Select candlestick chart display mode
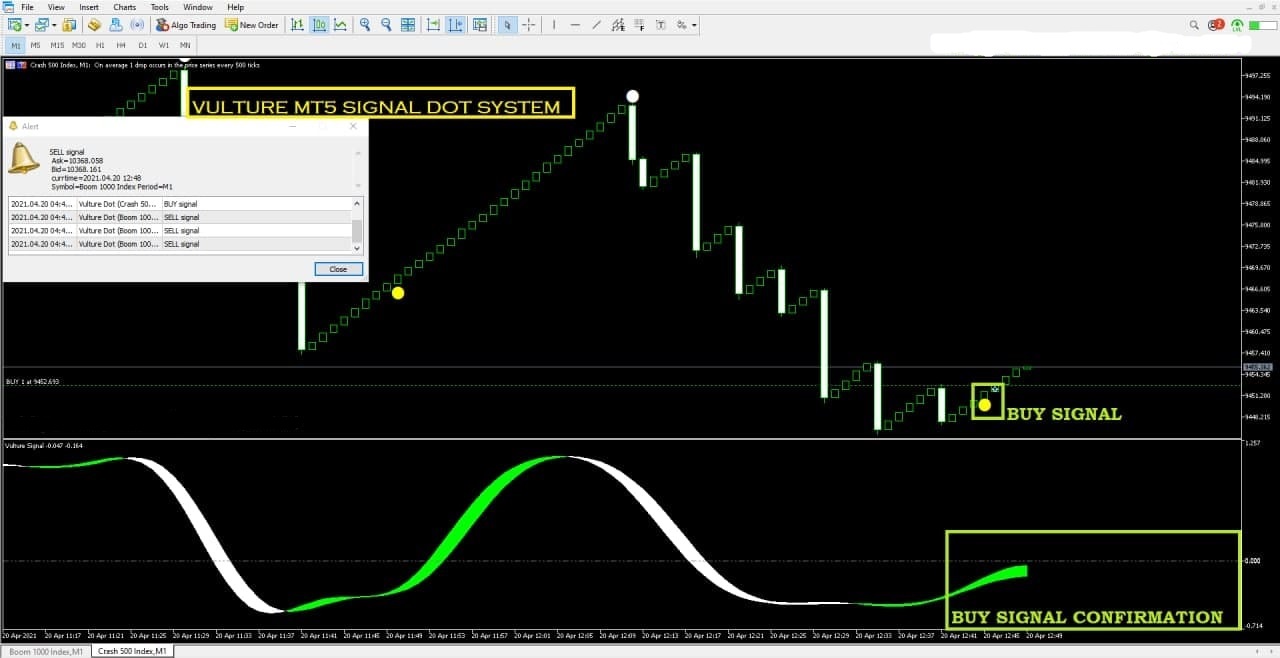The image size is (1280, 658). pyautogui.click(x=319, y=24)
